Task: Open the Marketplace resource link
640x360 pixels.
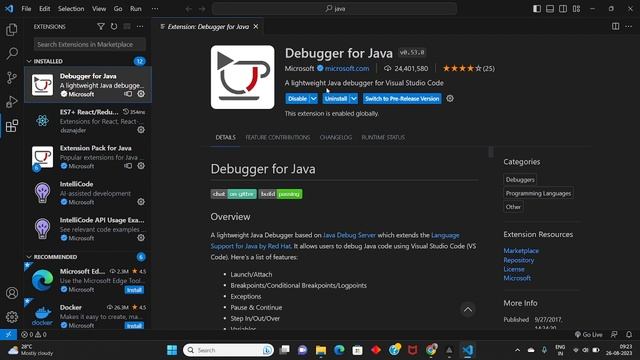Action: [x=521, y=251]
